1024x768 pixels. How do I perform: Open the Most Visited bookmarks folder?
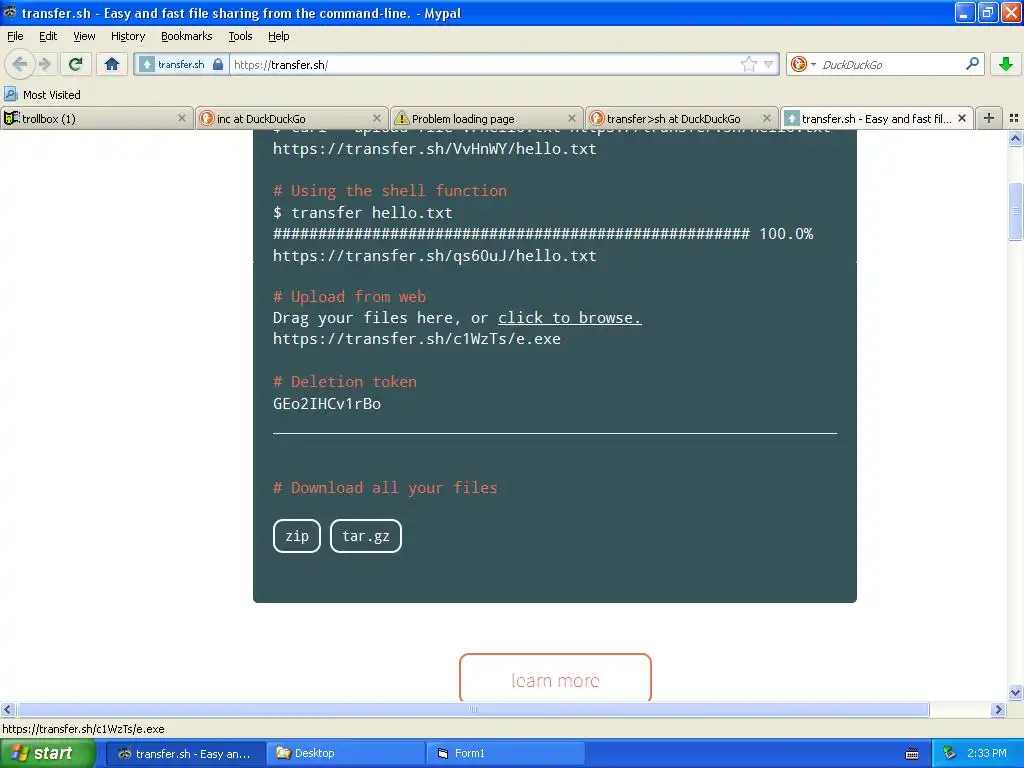(43, 95)
